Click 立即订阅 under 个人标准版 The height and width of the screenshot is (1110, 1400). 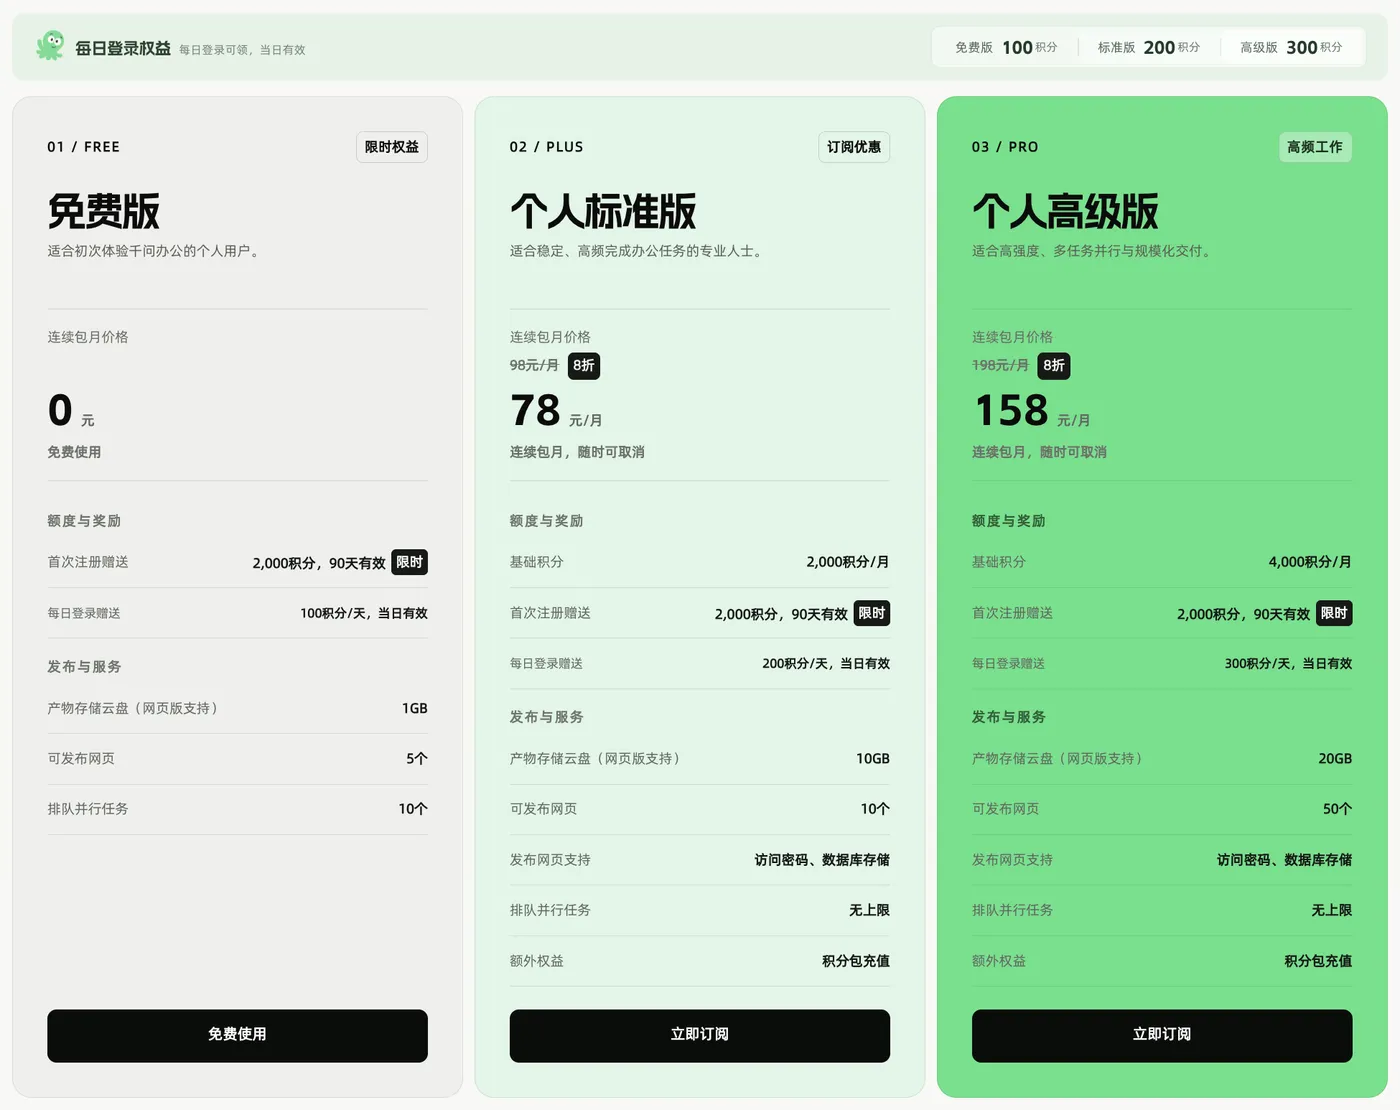coord(699,1035)
